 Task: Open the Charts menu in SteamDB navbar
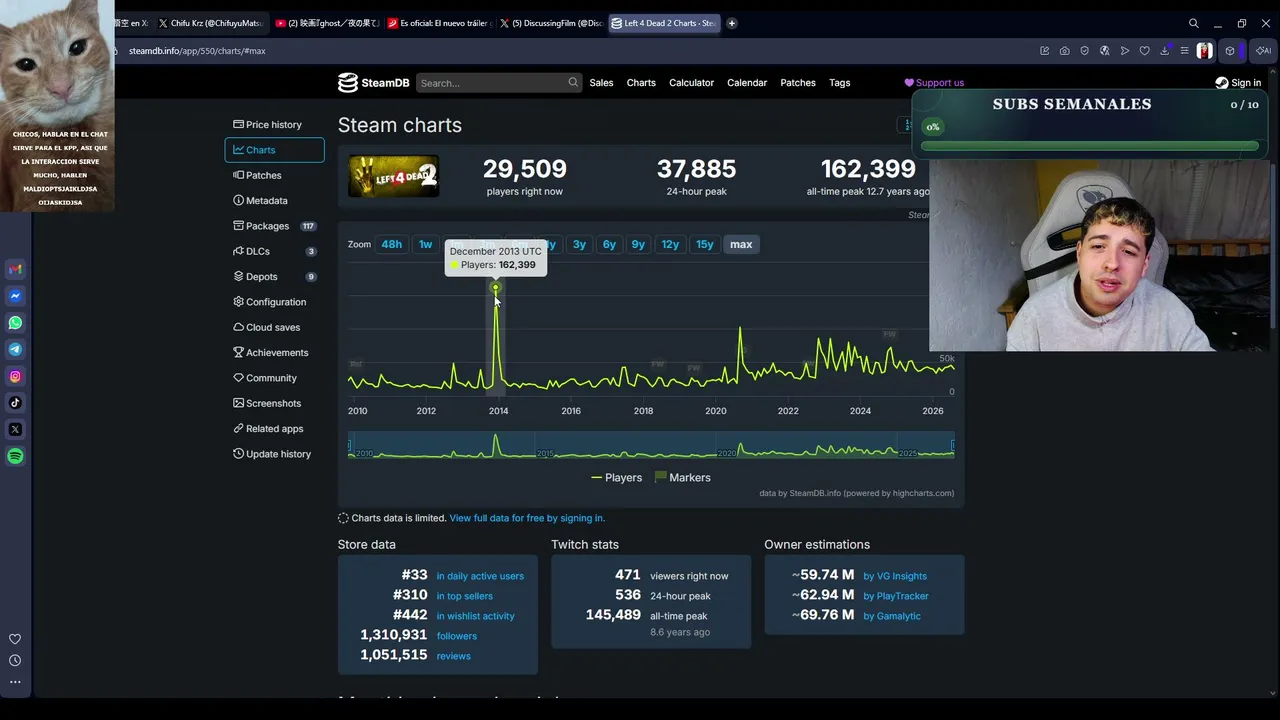(641, 83)
